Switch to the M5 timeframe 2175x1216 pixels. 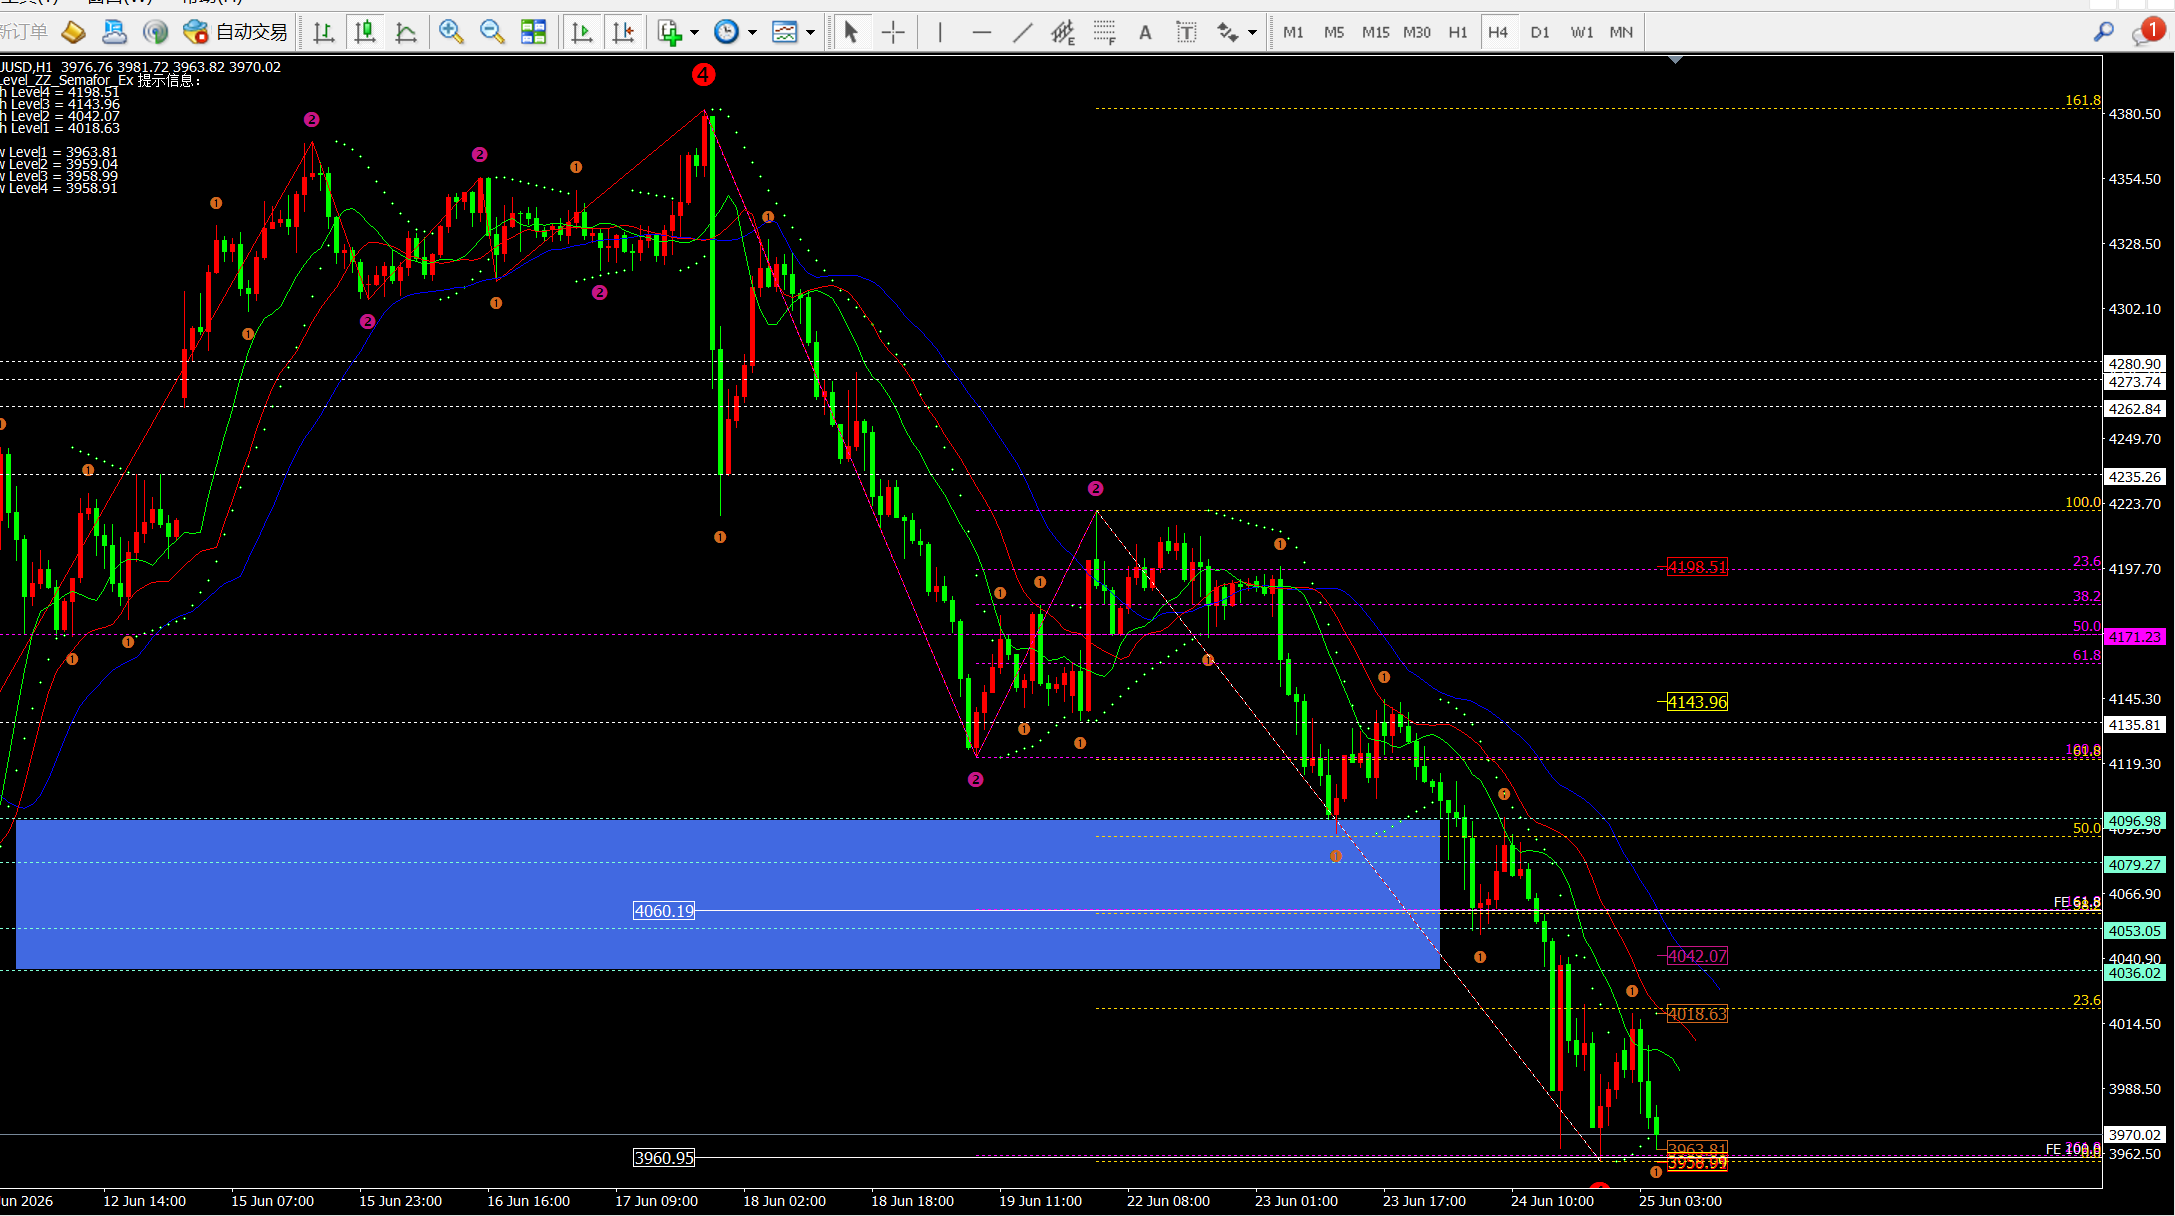[x=1334, y=33]
